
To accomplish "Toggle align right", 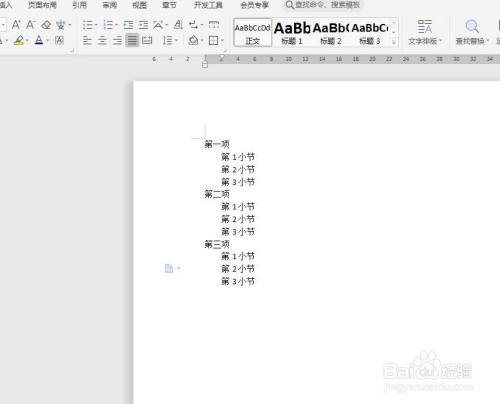I will click(117, 41).
